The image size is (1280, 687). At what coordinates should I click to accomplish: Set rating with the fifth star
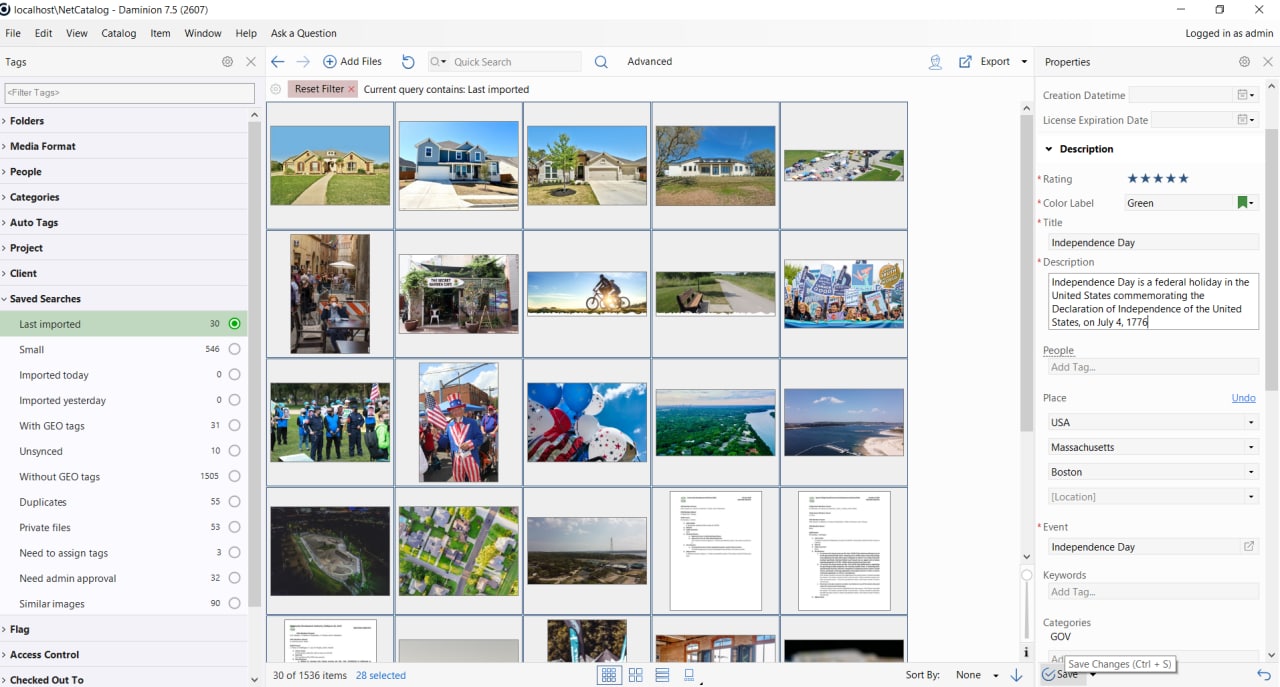pyautogui.click(x=1184, y=179)
